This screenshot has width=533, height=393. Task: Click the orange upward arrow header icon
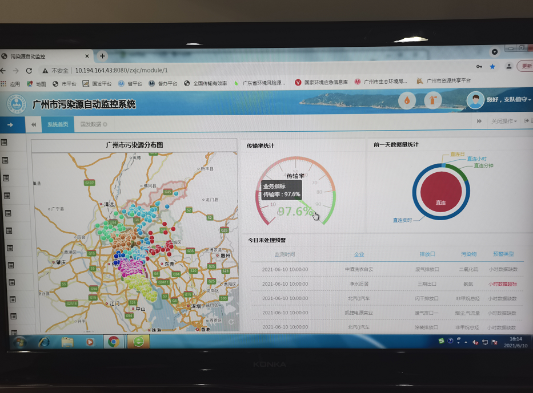point(432,100)
